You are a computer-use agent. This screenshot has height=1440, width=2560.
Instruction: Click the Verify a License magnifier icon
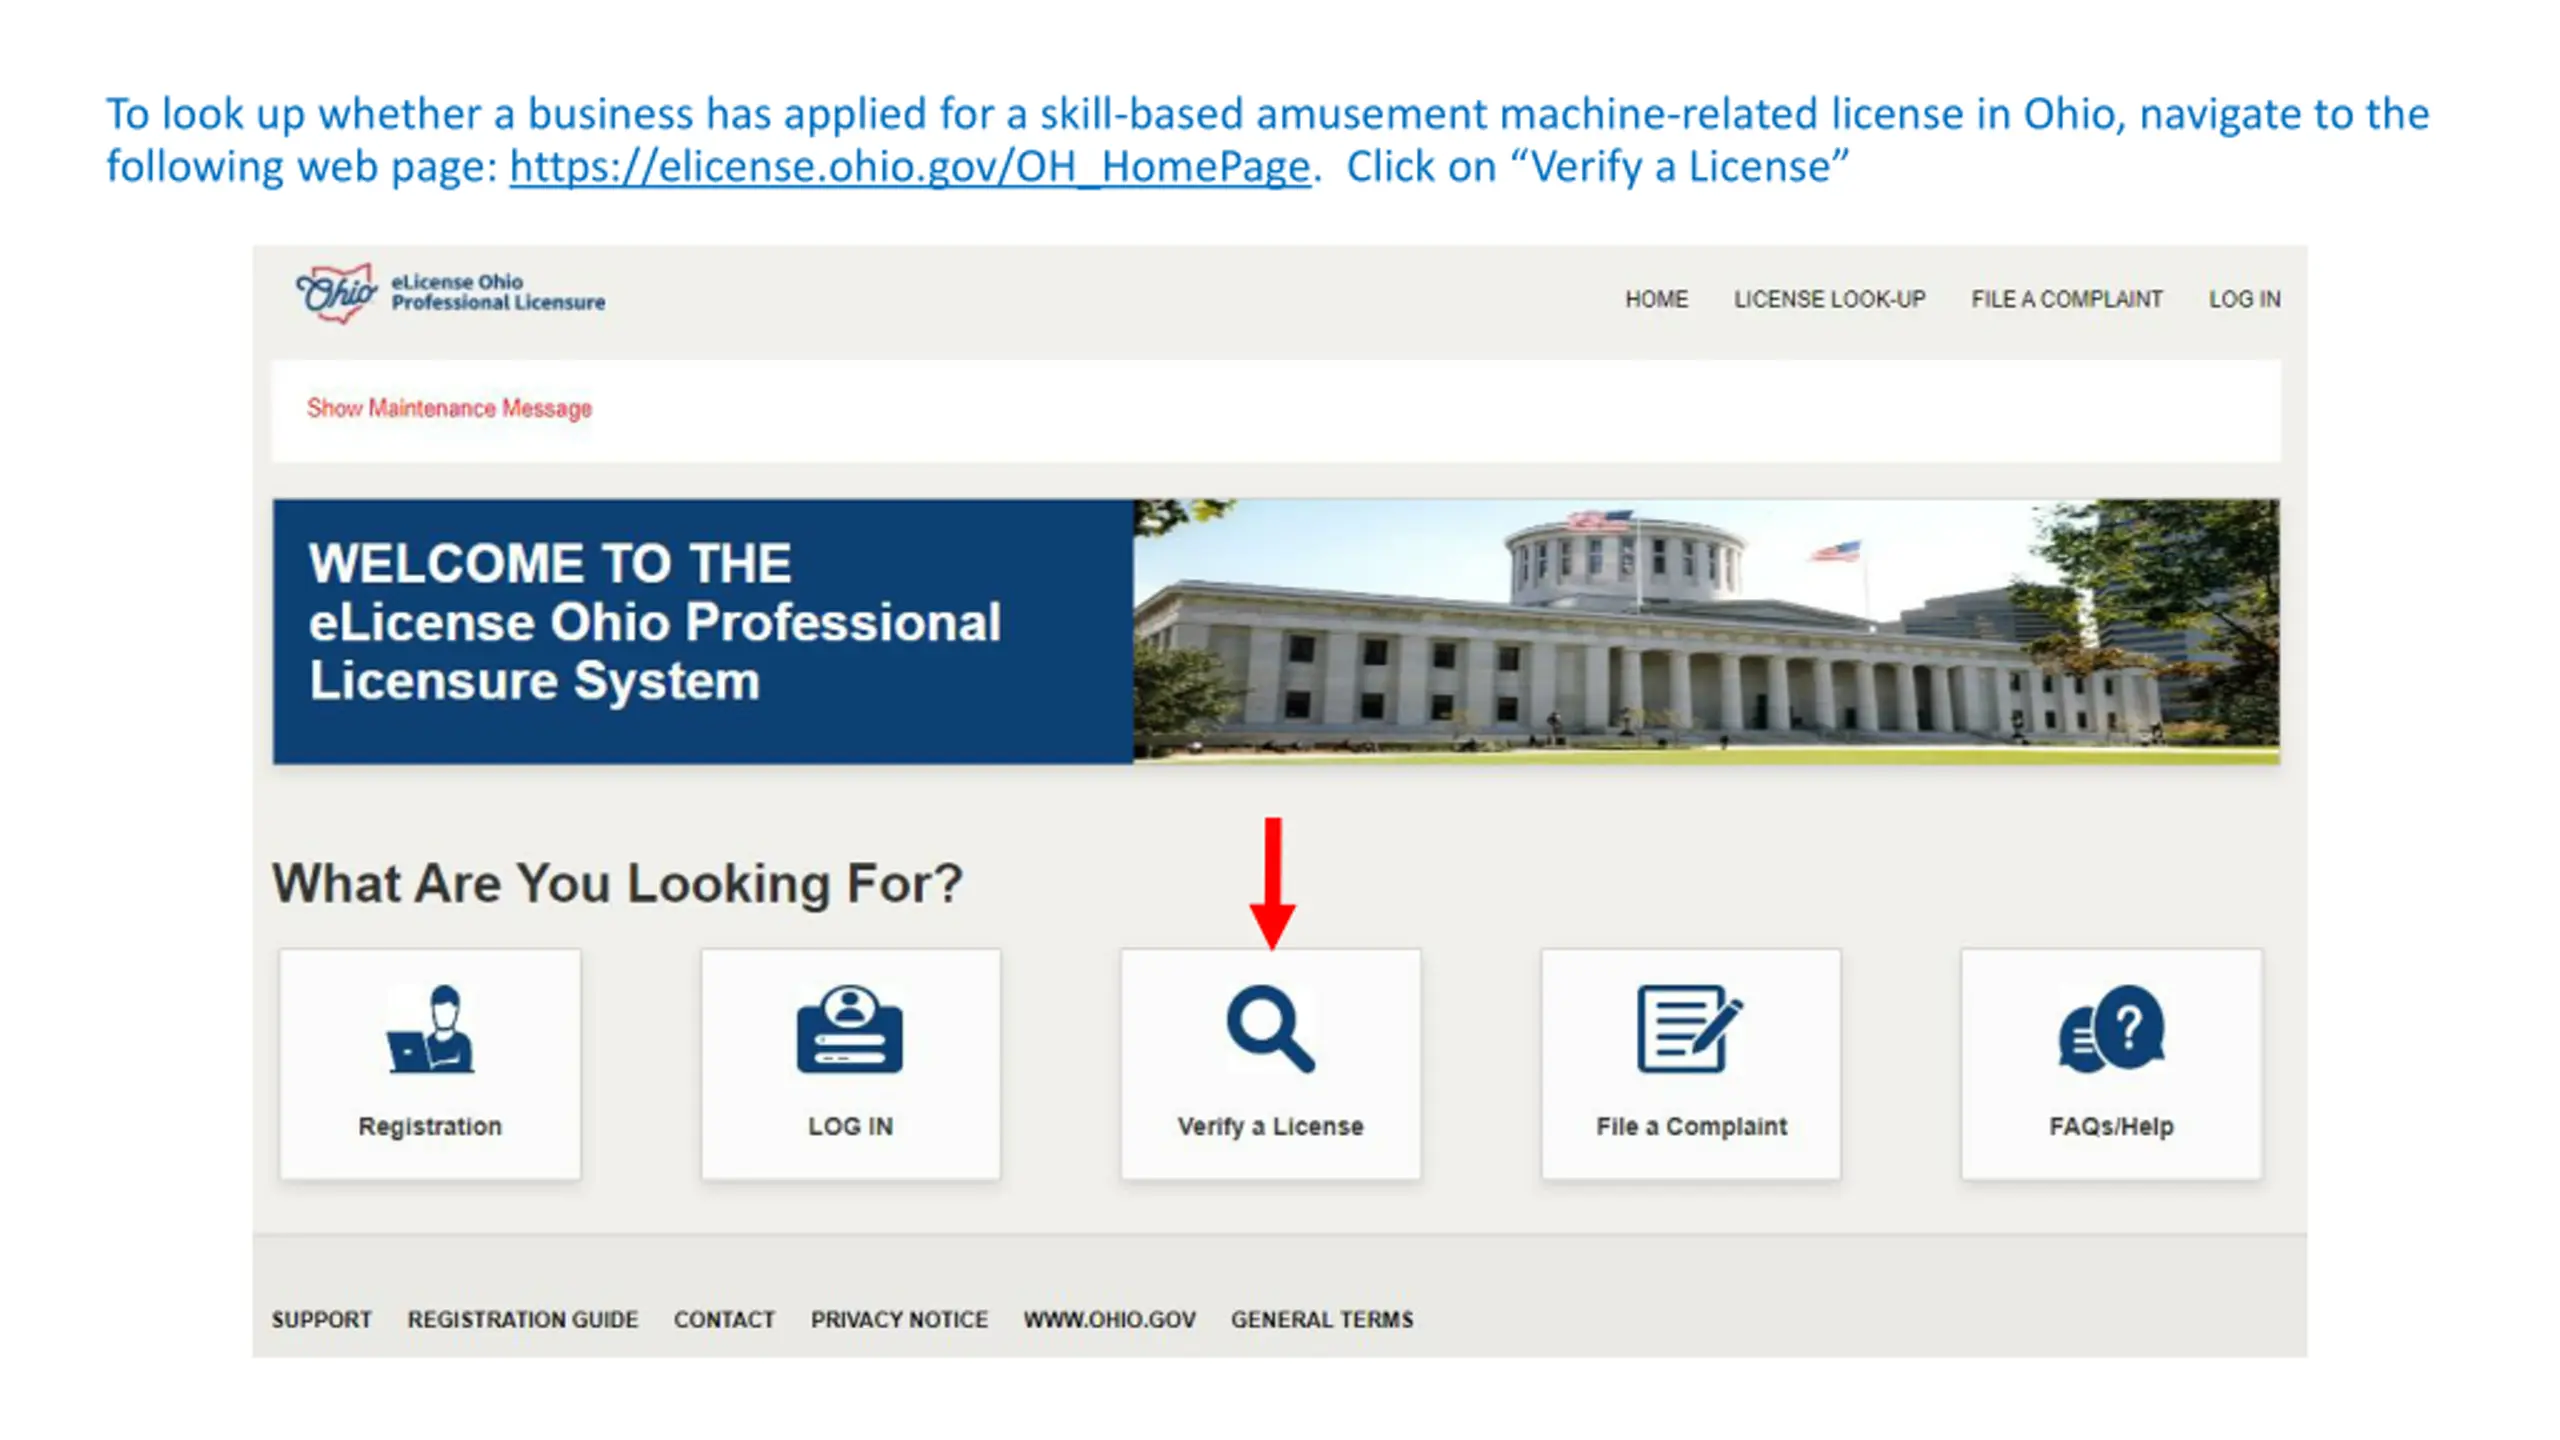pos(1270,1029)
